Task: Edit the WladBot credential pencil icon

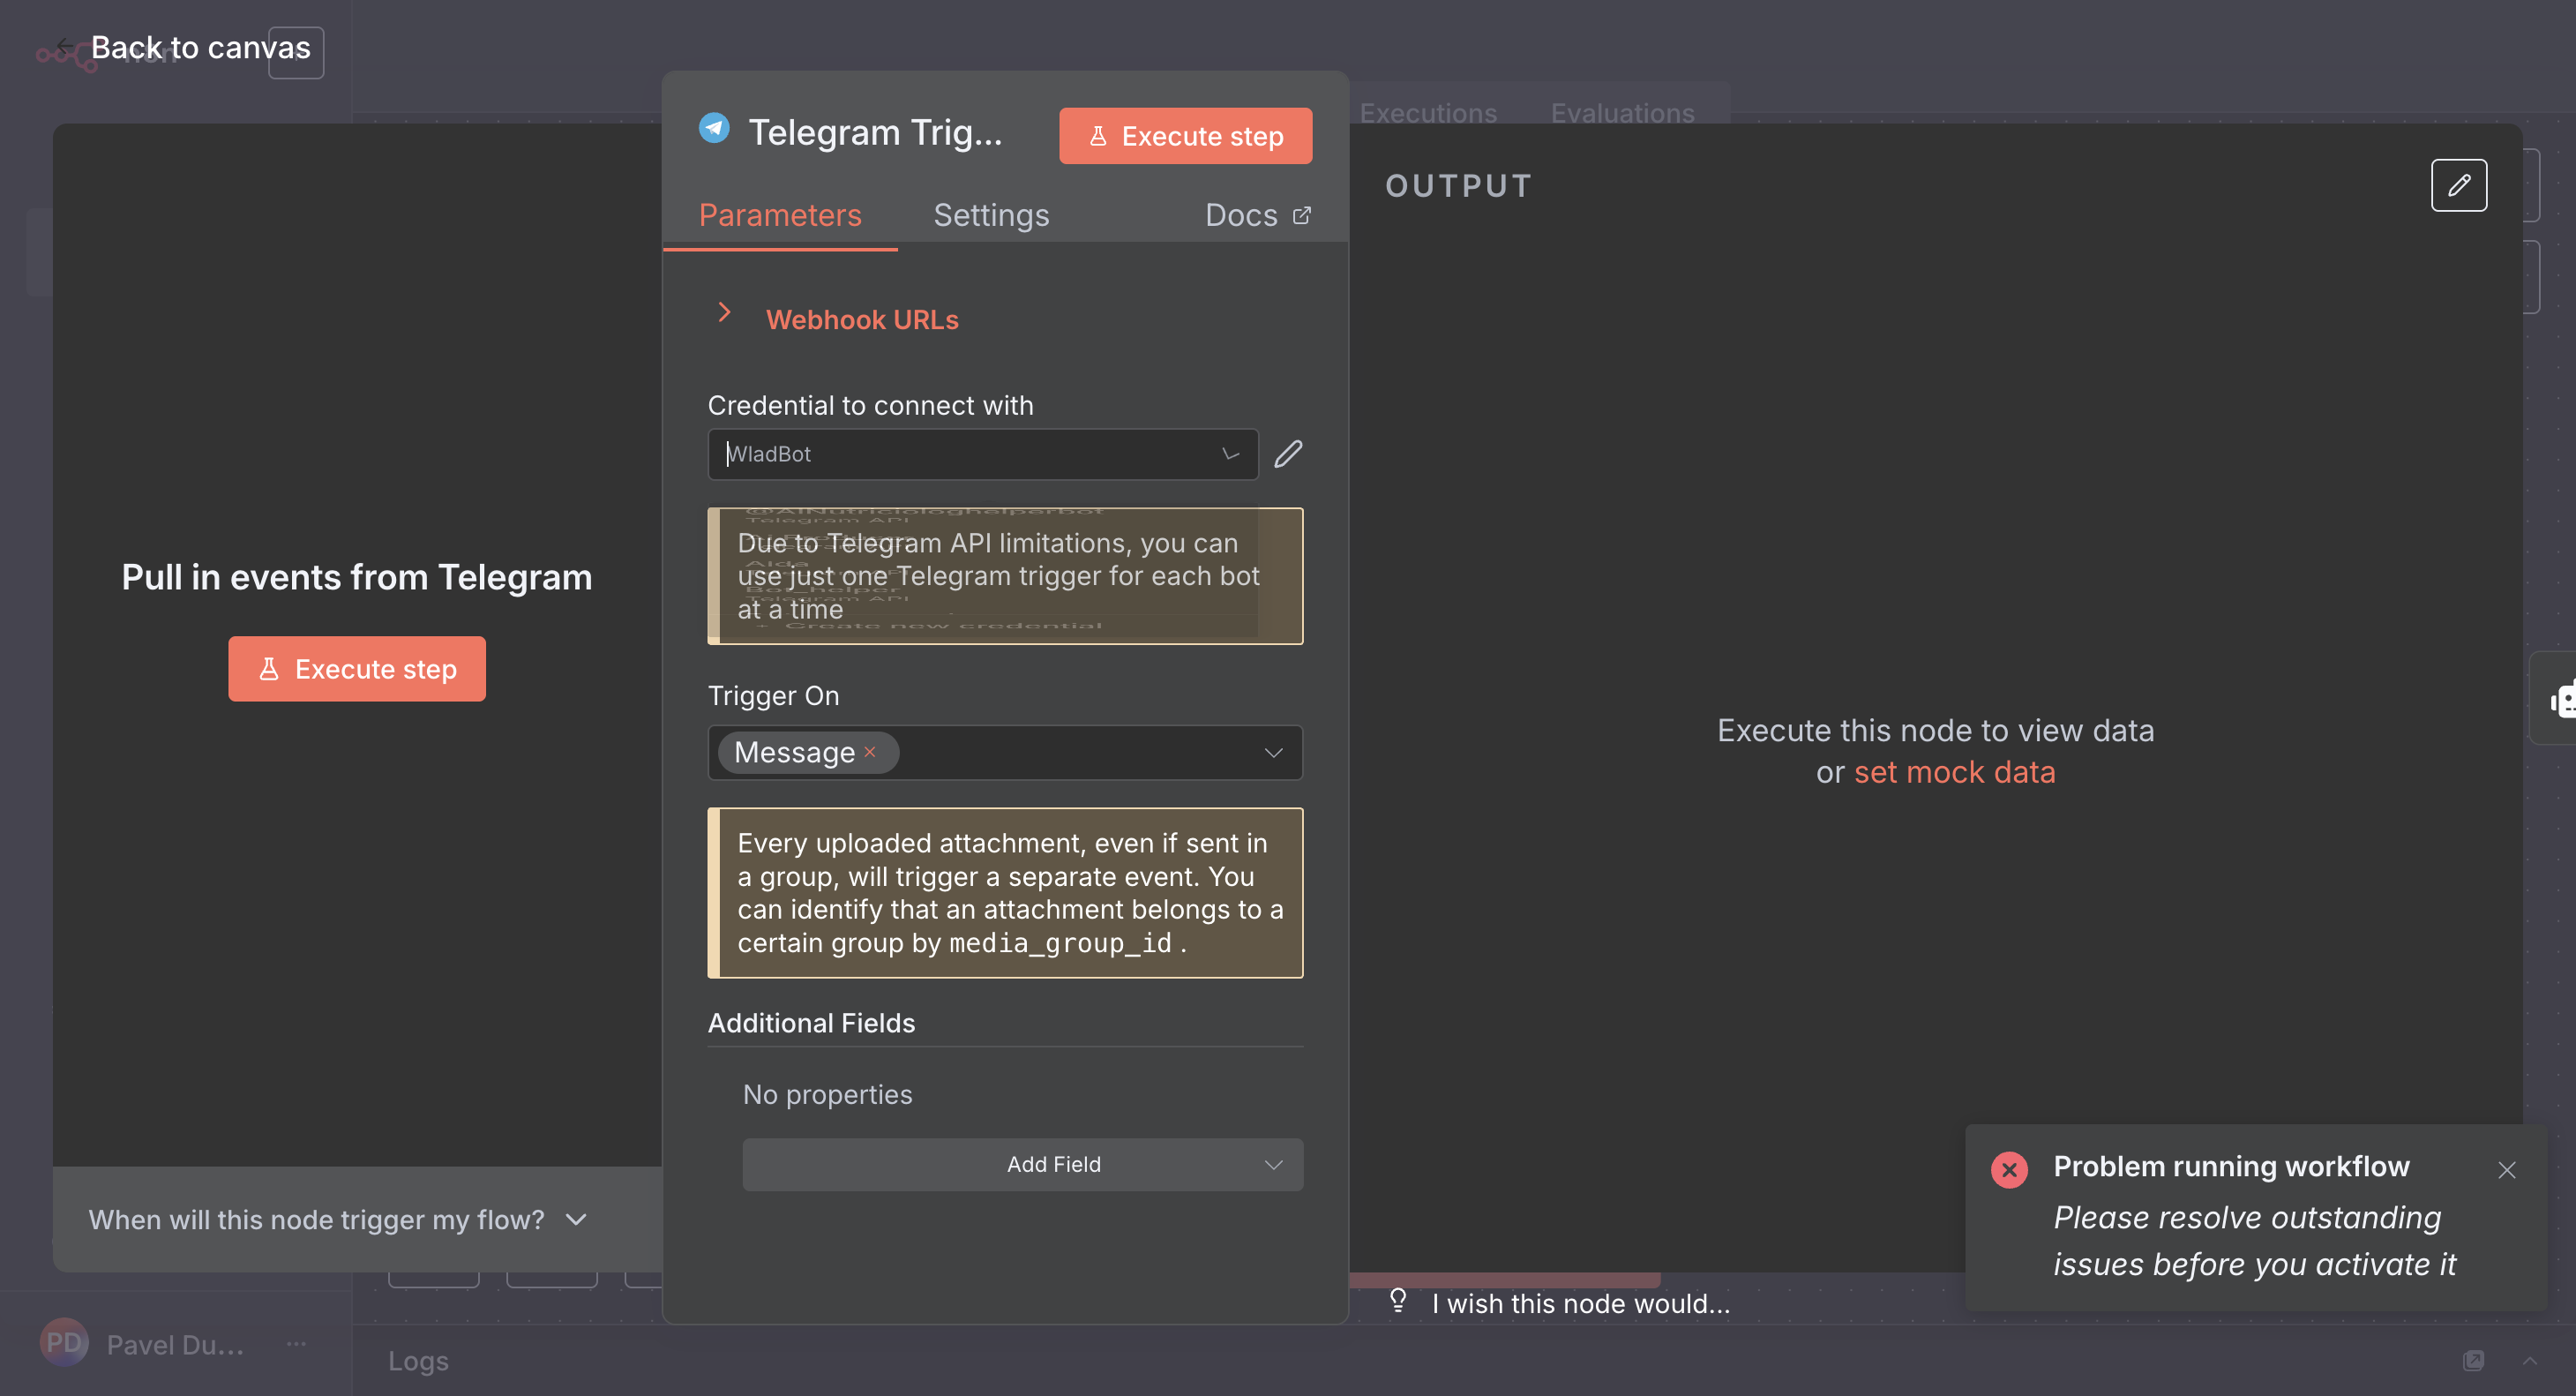Action: click(1288, 454)
